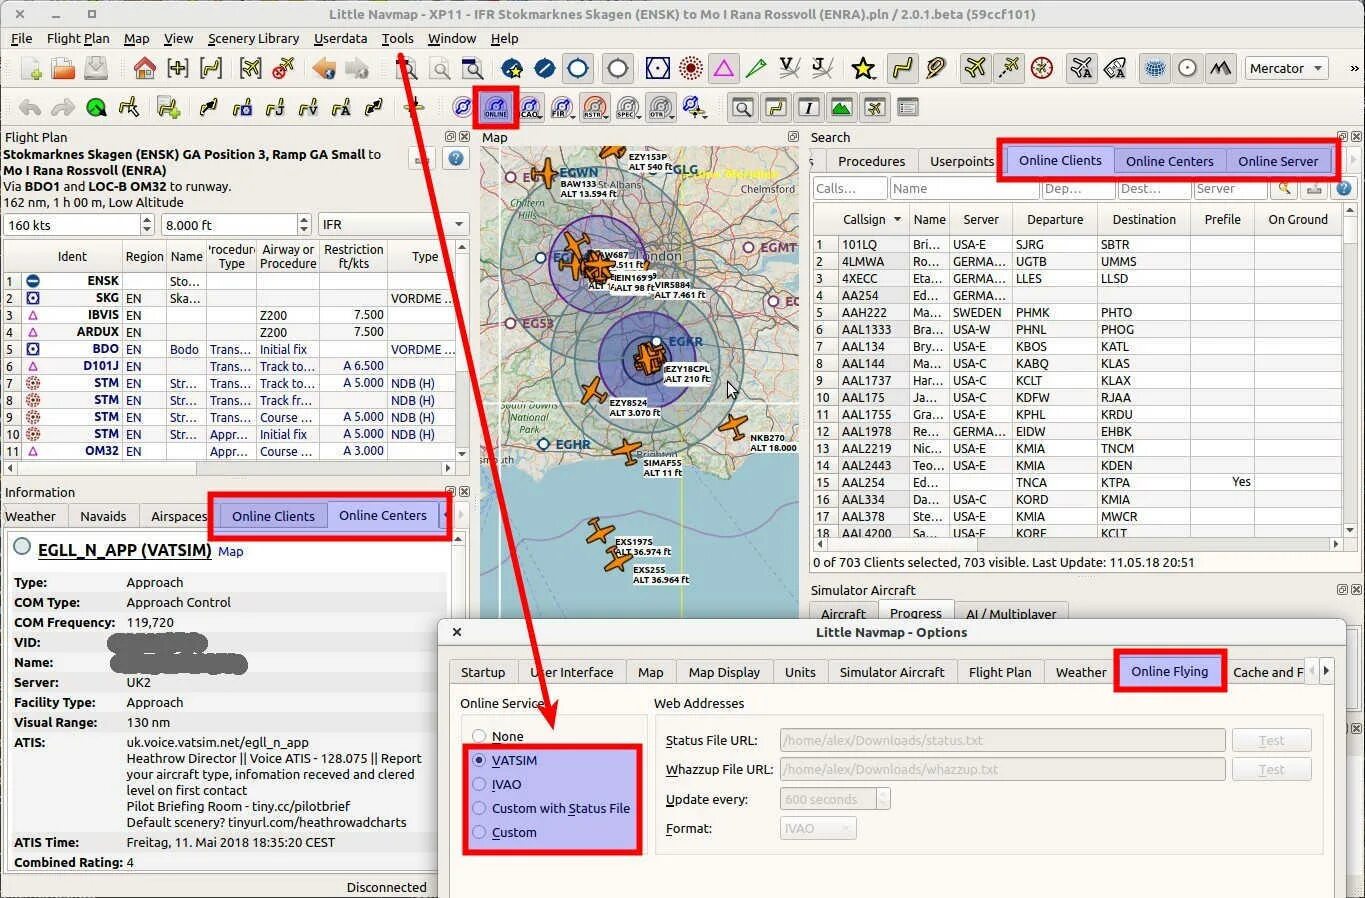Toggle hillshading mountain icon
The image size is (1365, 898).
[1220, 69]
